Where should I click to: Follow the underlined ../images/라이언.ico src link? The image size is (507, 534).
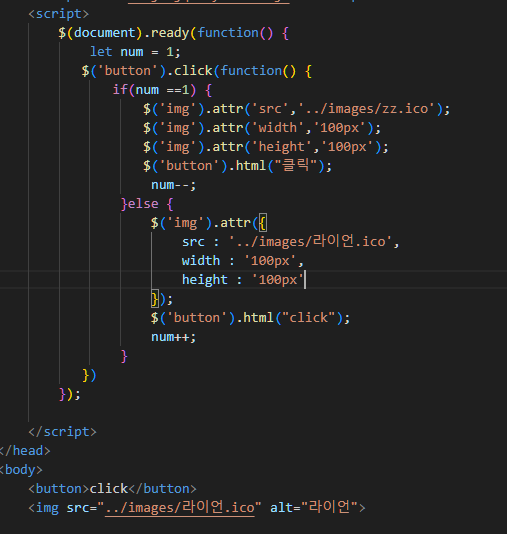[x=180, y=508]
